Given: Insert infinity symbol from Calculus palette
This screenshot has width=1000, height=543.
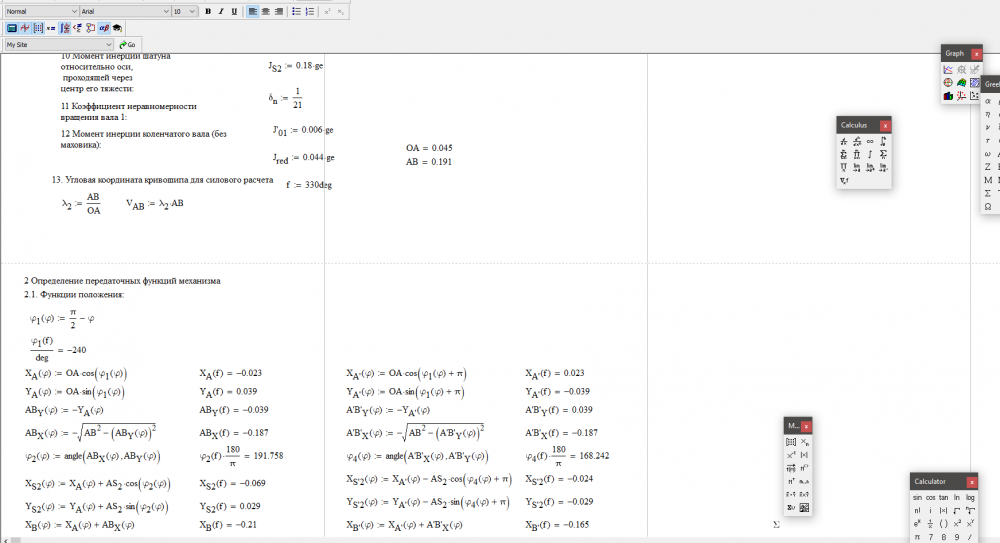Looking at the screenshot, I should (x=870, y=141).
